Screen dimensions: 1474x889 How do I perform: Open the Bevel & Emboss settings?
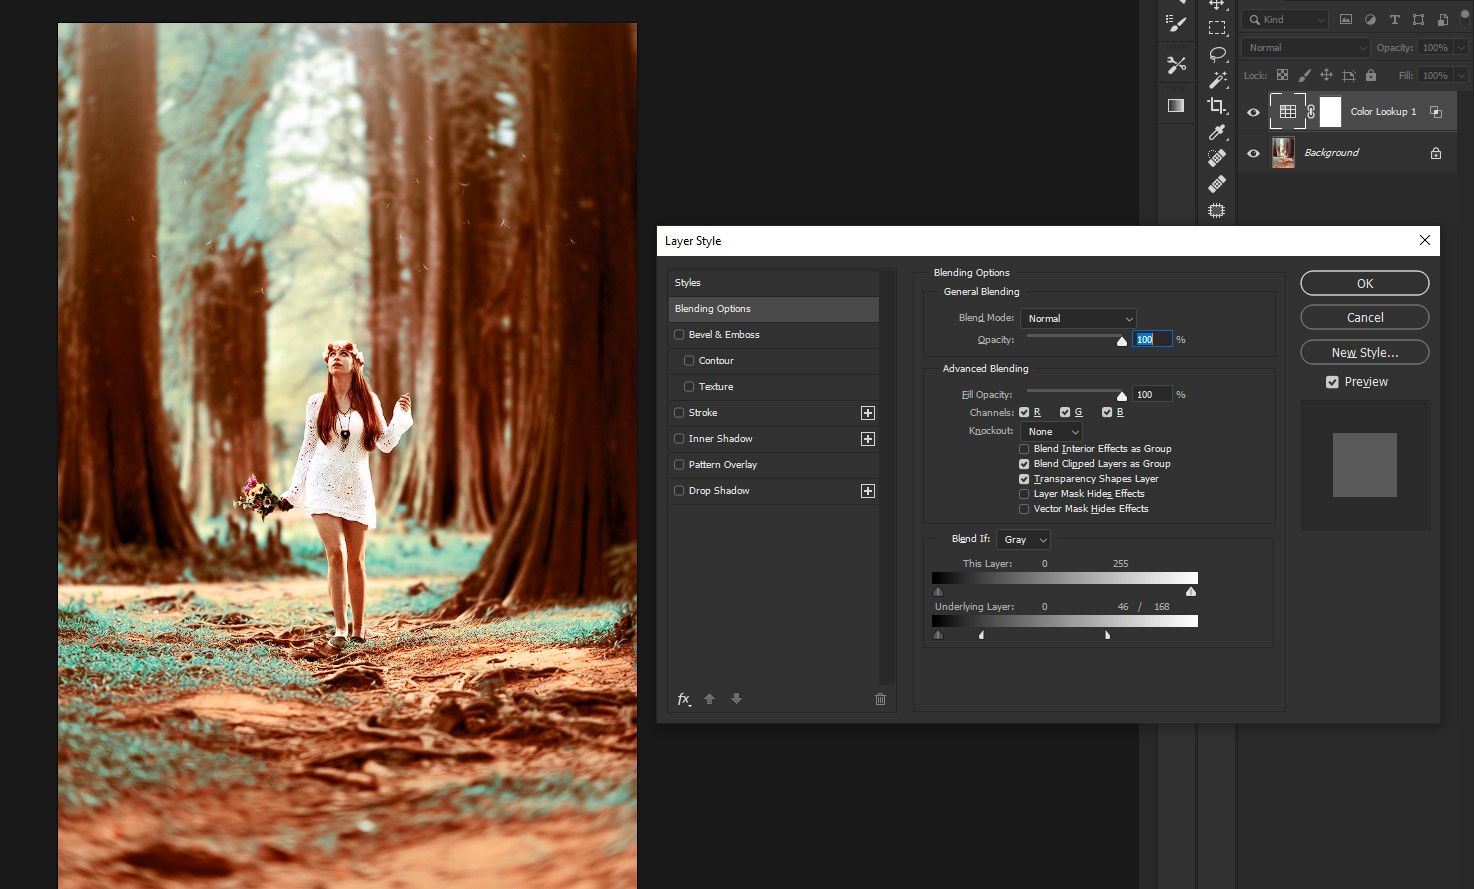coord(724,335)
